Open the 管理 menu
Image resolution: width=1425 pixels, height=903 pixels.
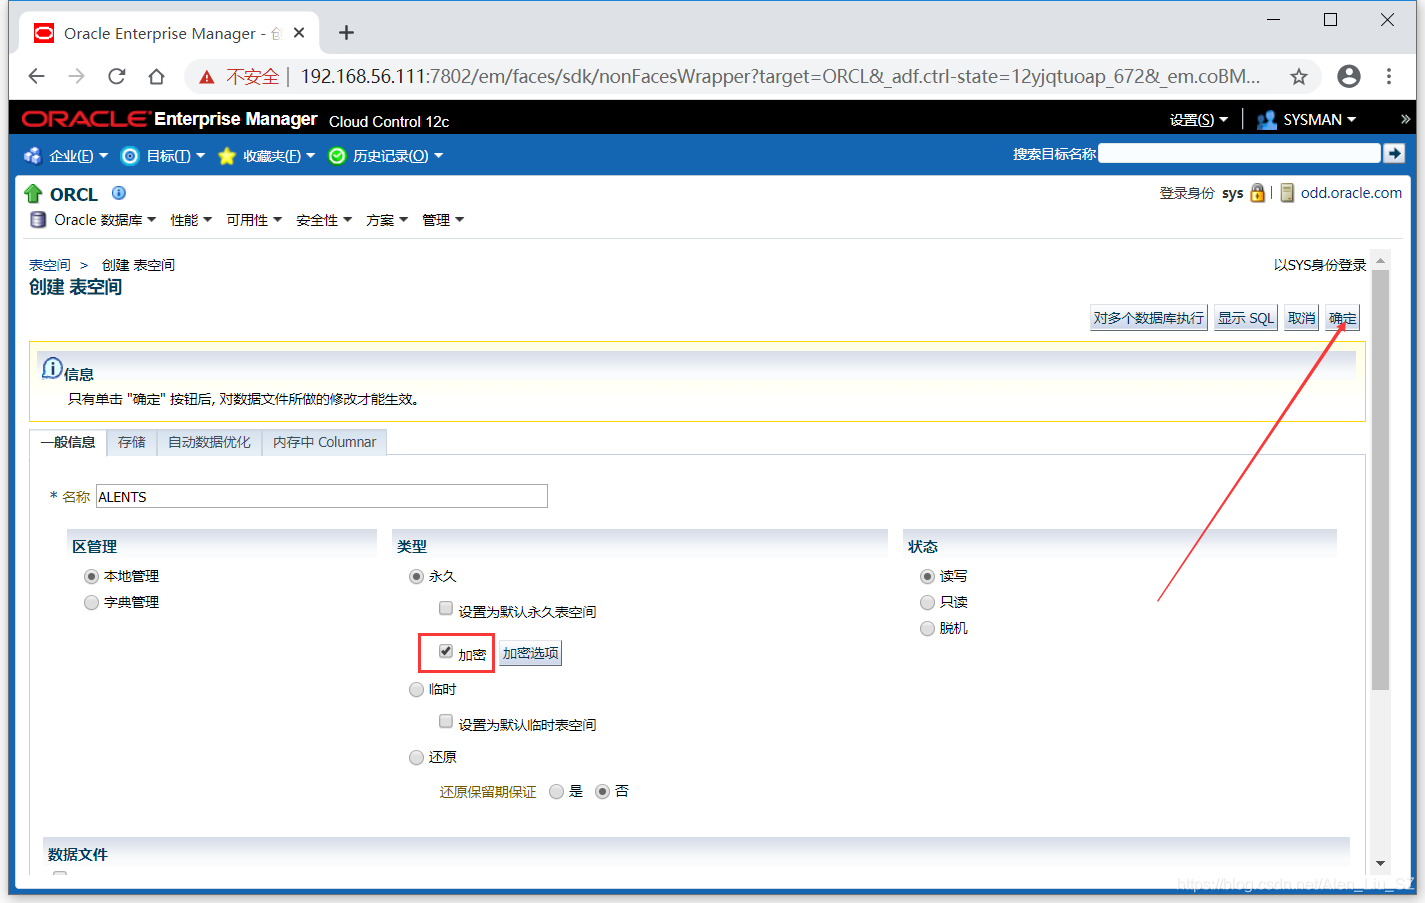(x=442, y=220)
